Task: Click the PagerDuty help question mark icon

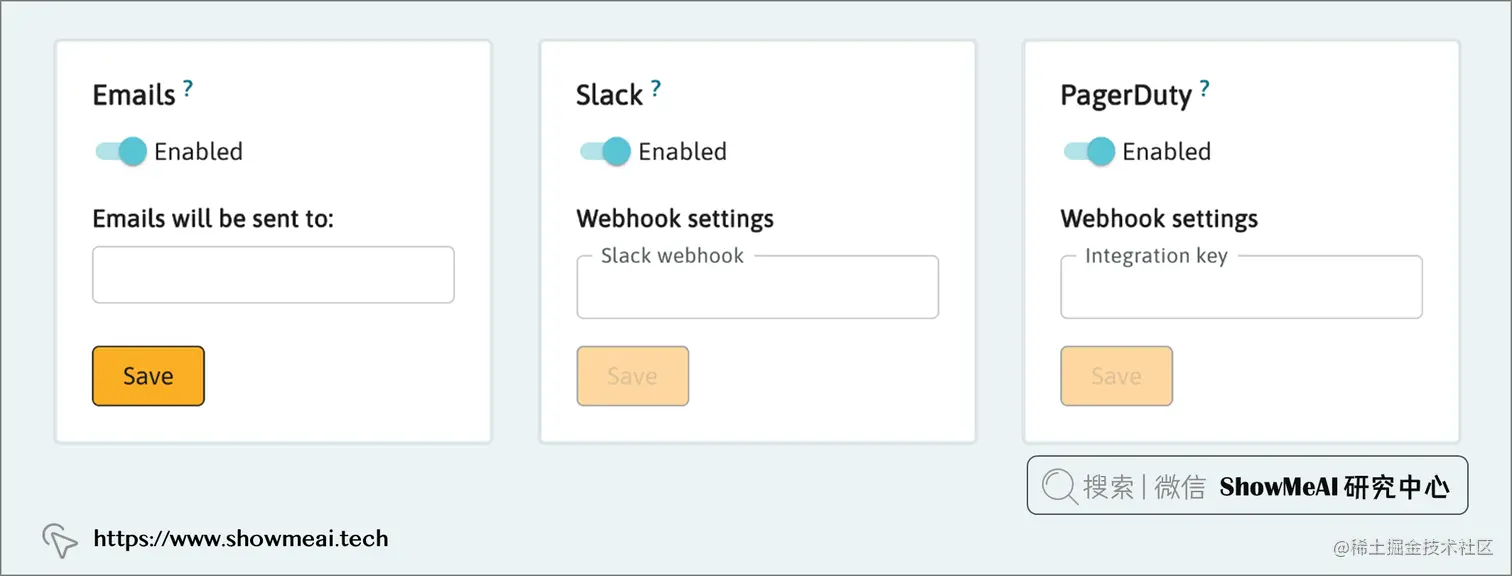Action: [x=1204, y=89]
